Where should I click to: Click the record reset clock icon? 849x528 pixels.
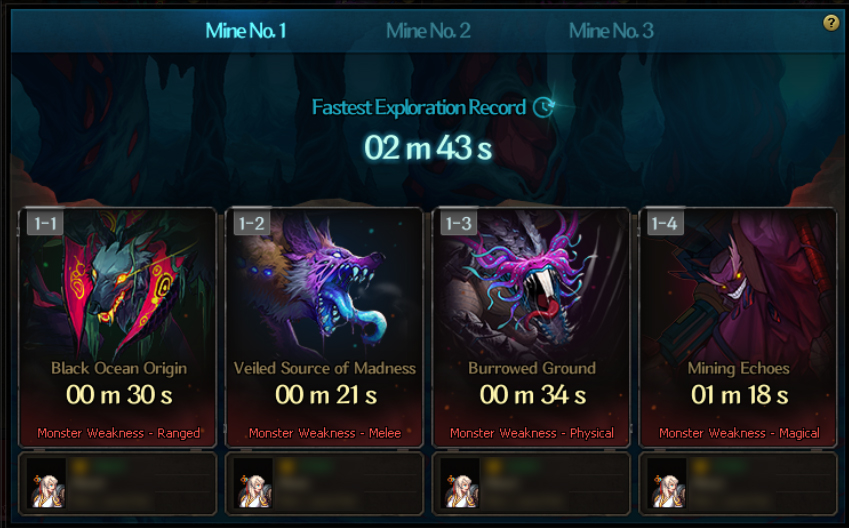[543, 107]
